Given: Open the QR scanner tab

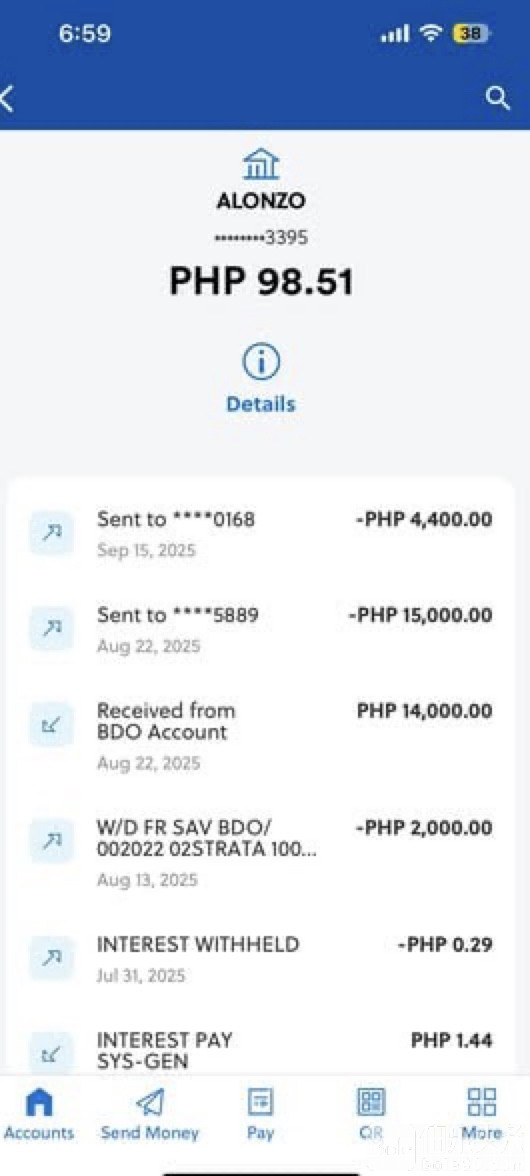Looking at the screenshot, I should 371,1114.
